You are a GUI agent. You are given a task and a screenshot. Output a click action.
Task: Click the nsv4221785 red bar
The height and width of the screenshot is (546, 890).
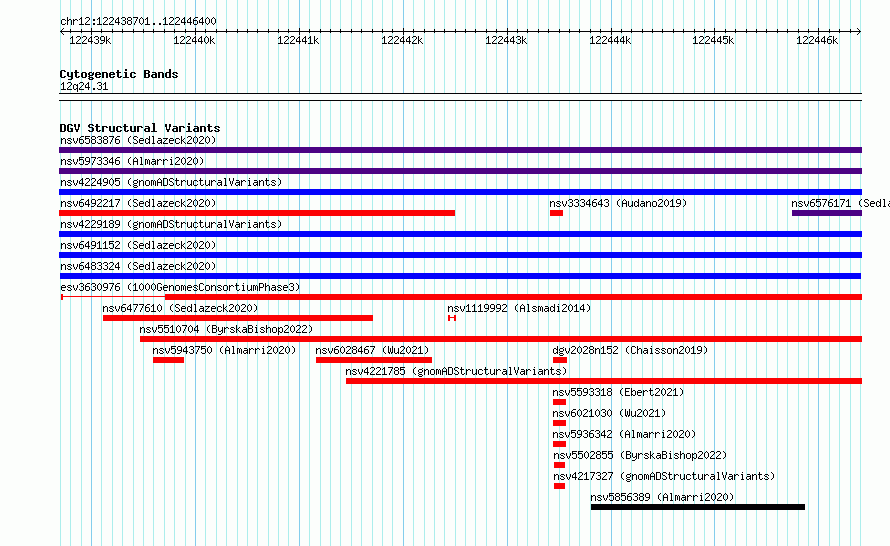point(604,381)
